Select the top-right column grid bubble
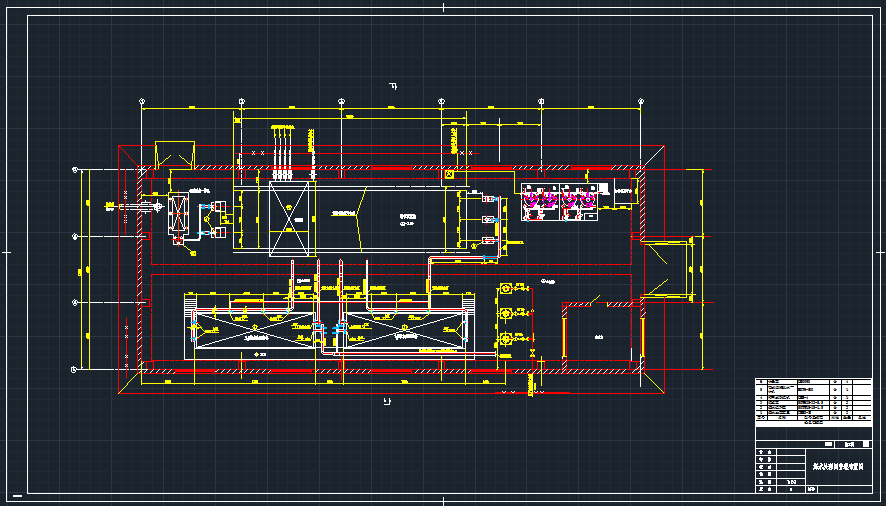Viewport: 886px width, 506px height. point(640,101)
